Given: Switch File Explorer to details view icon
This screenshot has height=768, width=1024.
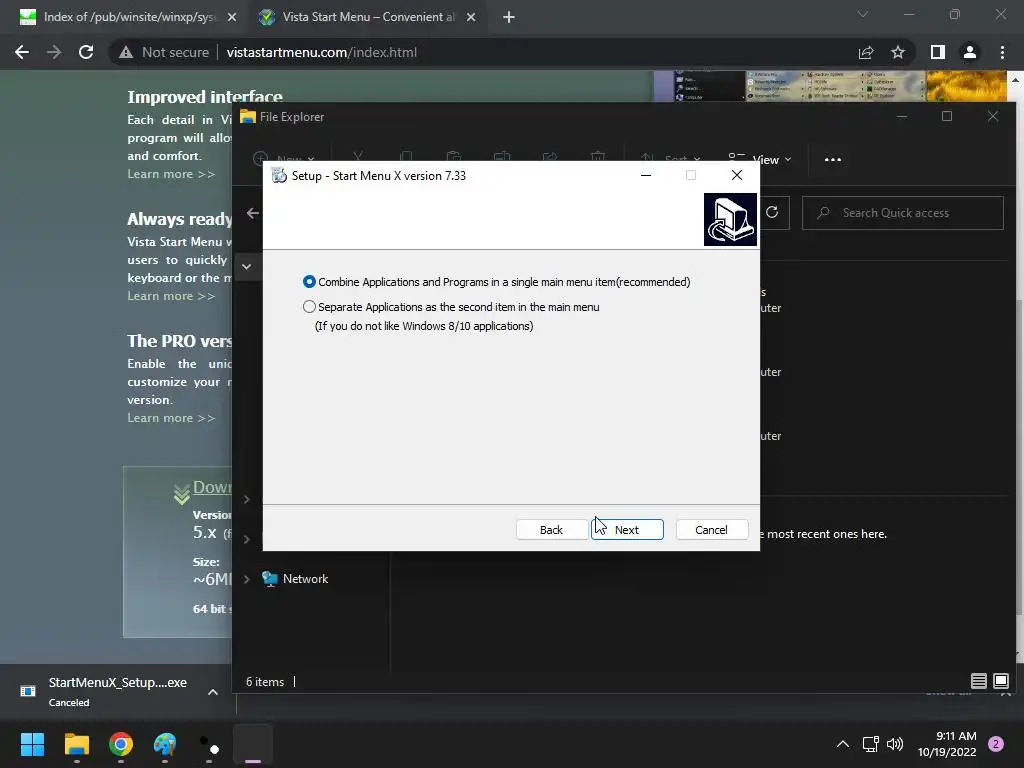Looking at the screenshot, I should pos(978,681).
